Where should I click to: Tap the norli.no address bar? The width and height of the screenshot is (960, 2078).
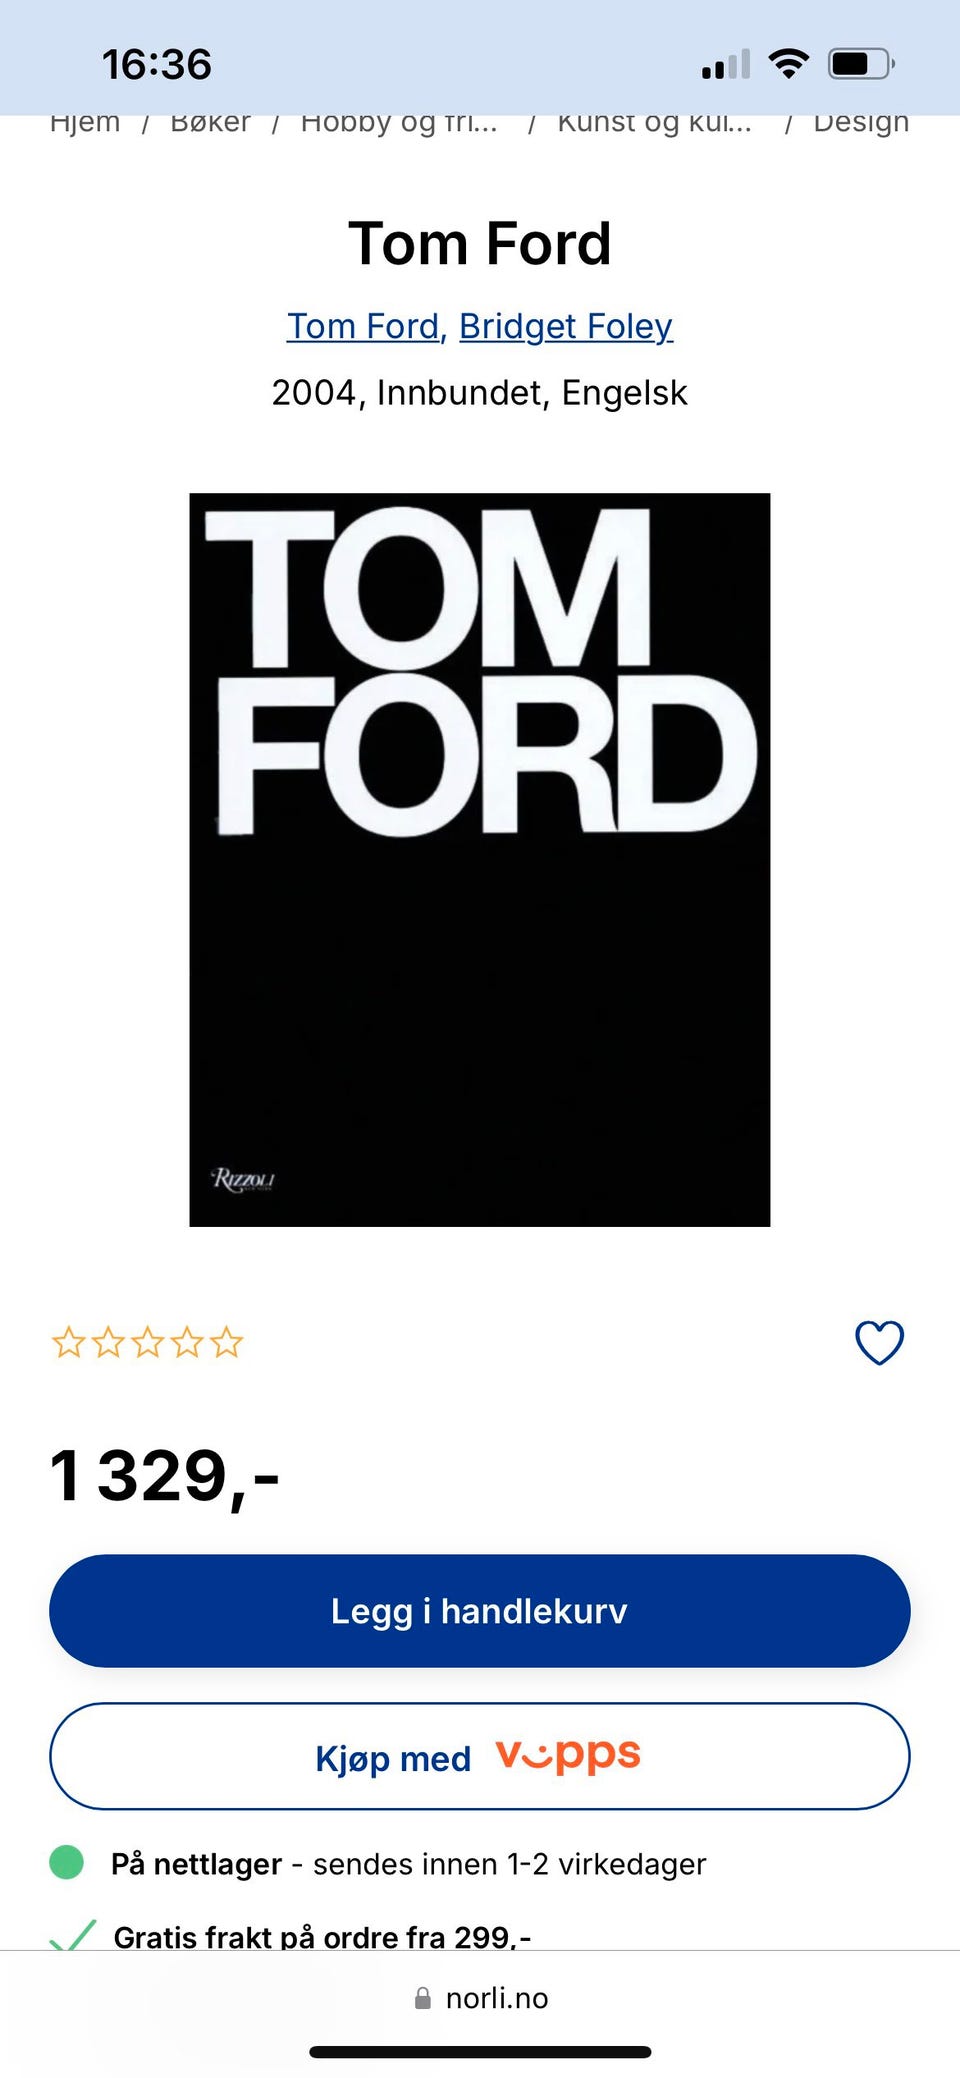(x=480, y=1998)
